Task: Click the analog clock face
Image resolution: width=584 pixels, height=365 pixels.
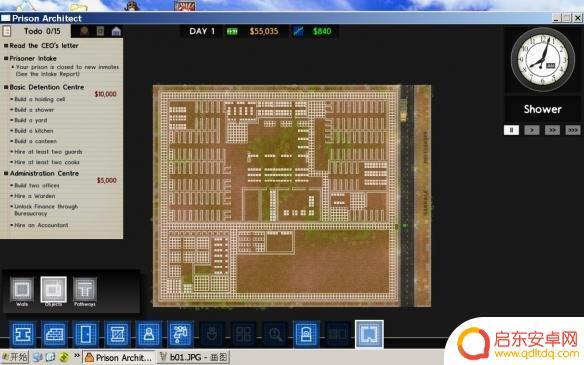Action: coord(542,60)
